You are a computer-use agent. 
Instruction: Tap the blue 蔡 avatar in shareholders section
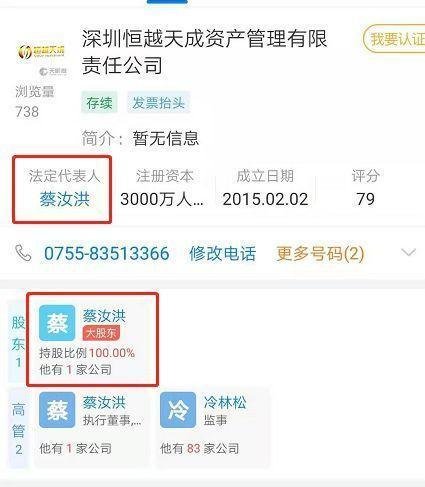57,323
